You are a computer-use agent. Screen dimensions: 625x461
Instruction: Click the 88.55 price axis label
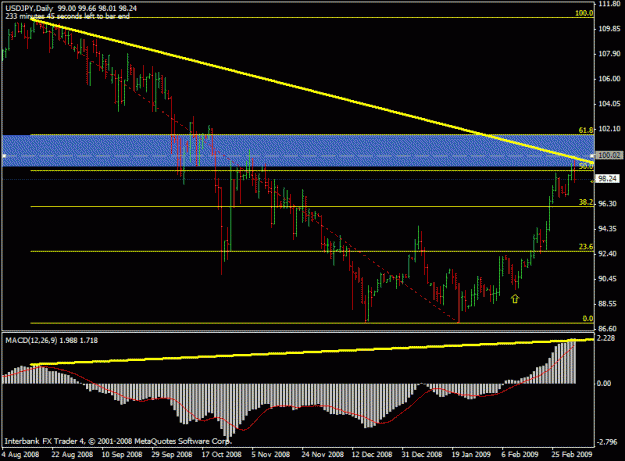coord(607,304)
